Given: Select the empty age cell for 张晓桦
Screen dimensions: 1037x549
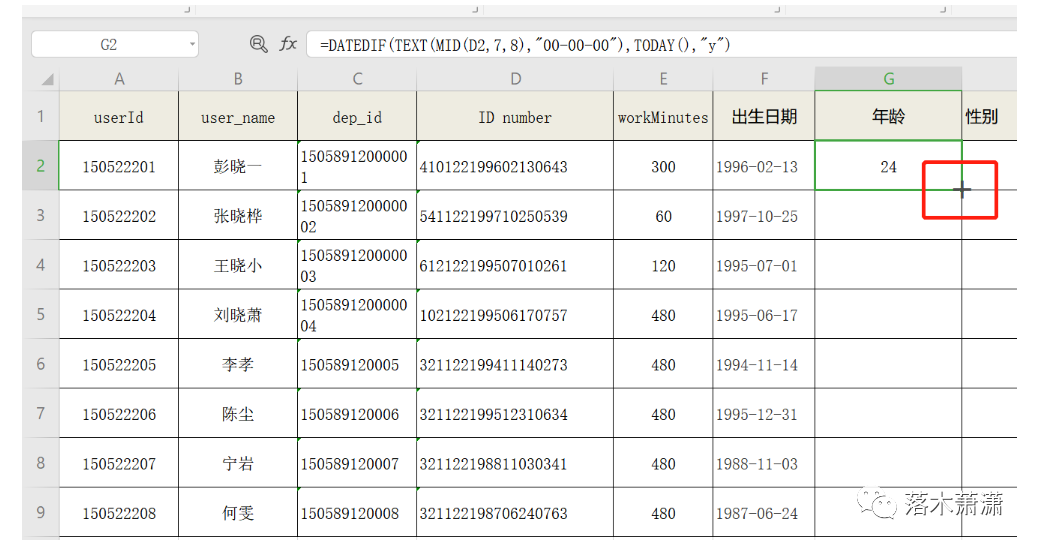Looking at the screenshot, I should click(x=888, y=216).
